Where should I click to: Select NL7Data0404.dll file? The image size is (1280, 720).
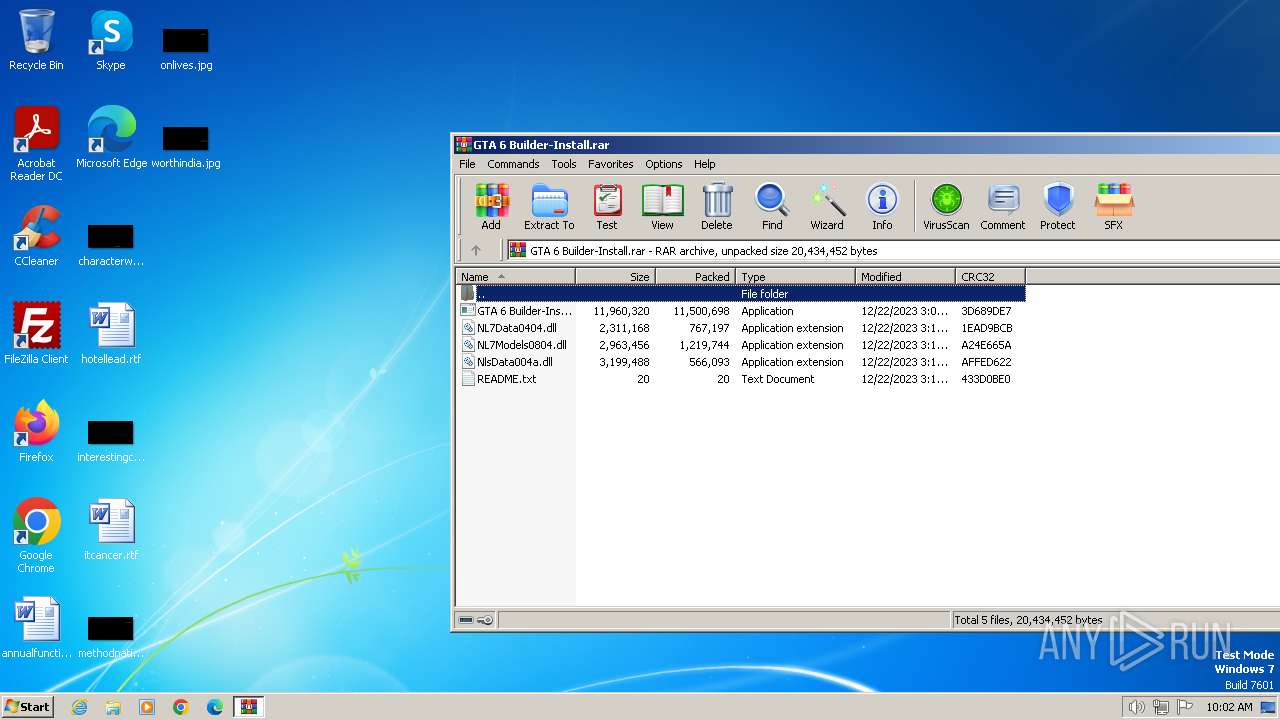click(741, 328)
